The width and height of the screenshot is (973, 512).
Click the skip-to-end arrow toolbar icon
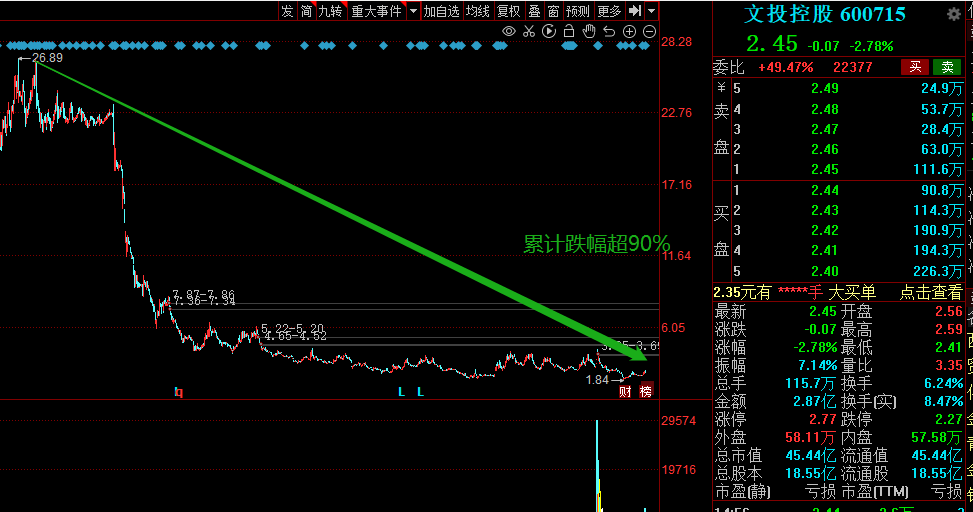(635, 11)
